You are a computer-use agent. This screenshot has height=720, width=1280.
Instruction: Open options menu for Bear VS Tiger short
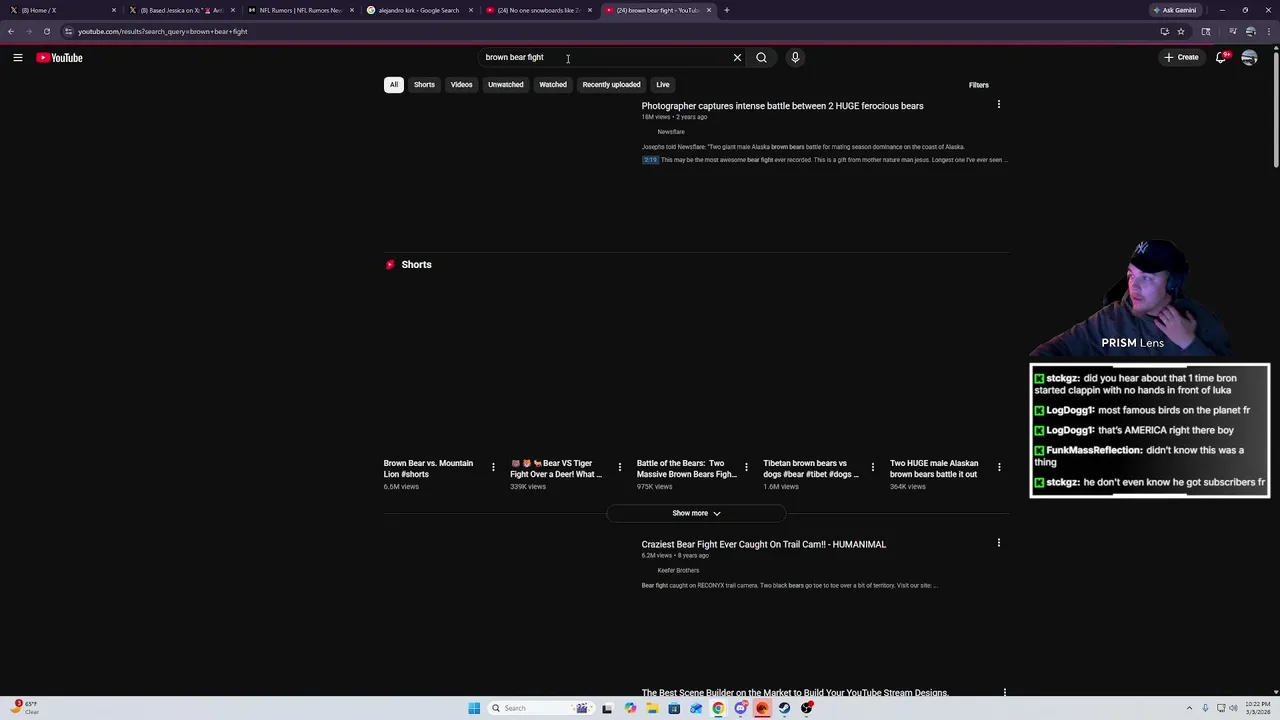pos(619,467)
